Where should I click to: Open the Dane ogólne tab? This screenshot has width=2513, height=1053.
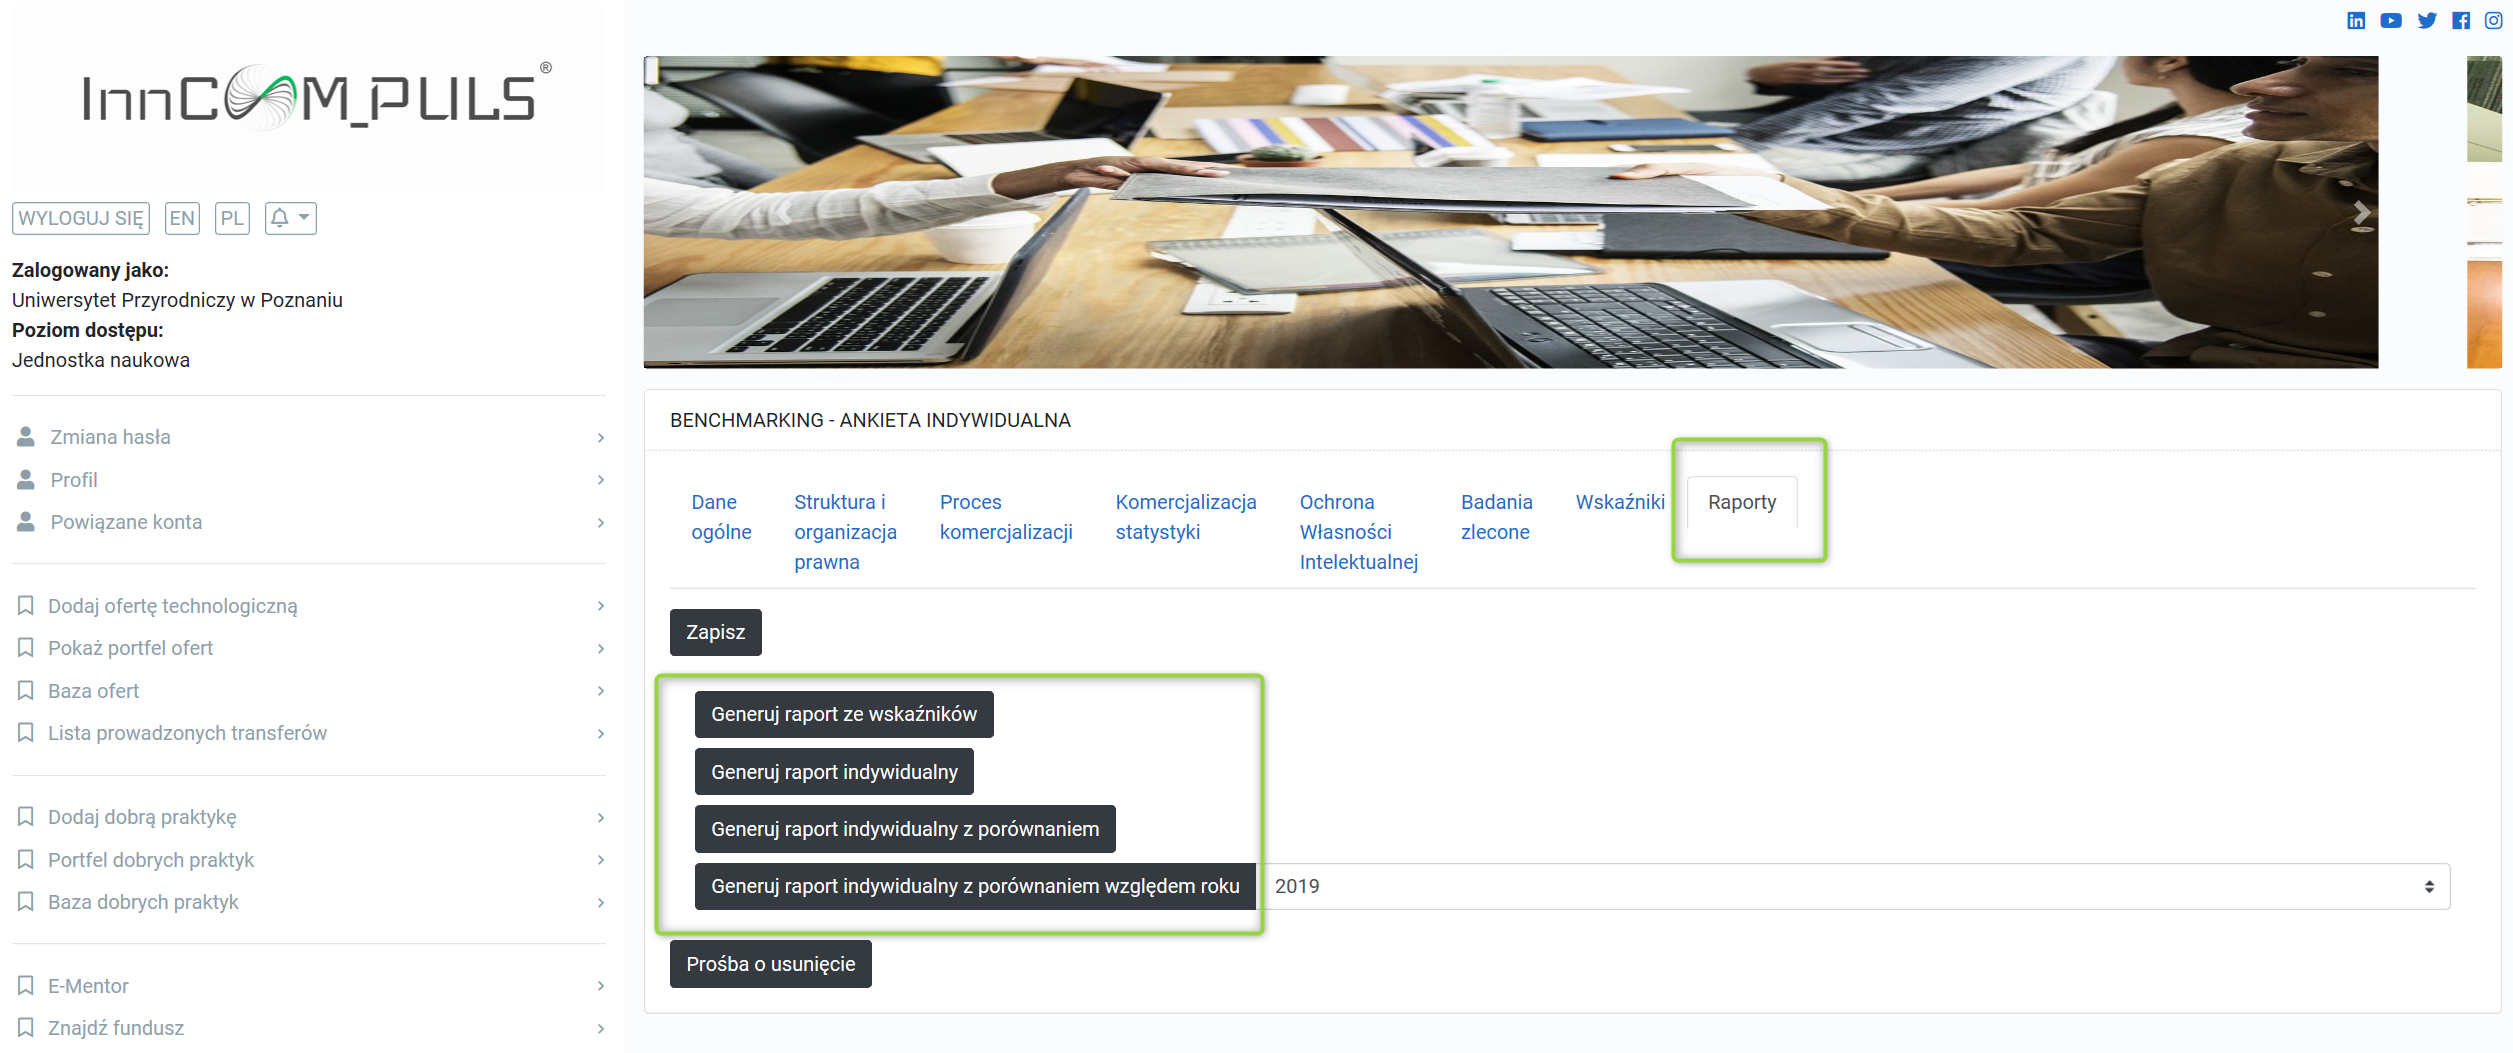[720, 517]
